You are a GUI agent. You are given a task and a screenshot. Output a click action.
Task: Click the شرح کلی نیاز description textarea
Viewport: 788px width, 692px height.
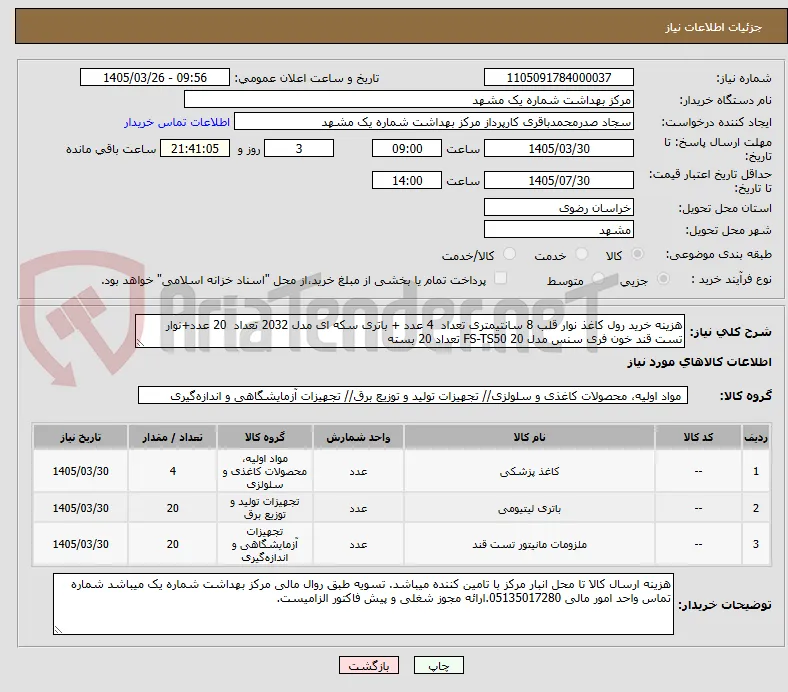[410, 331]
